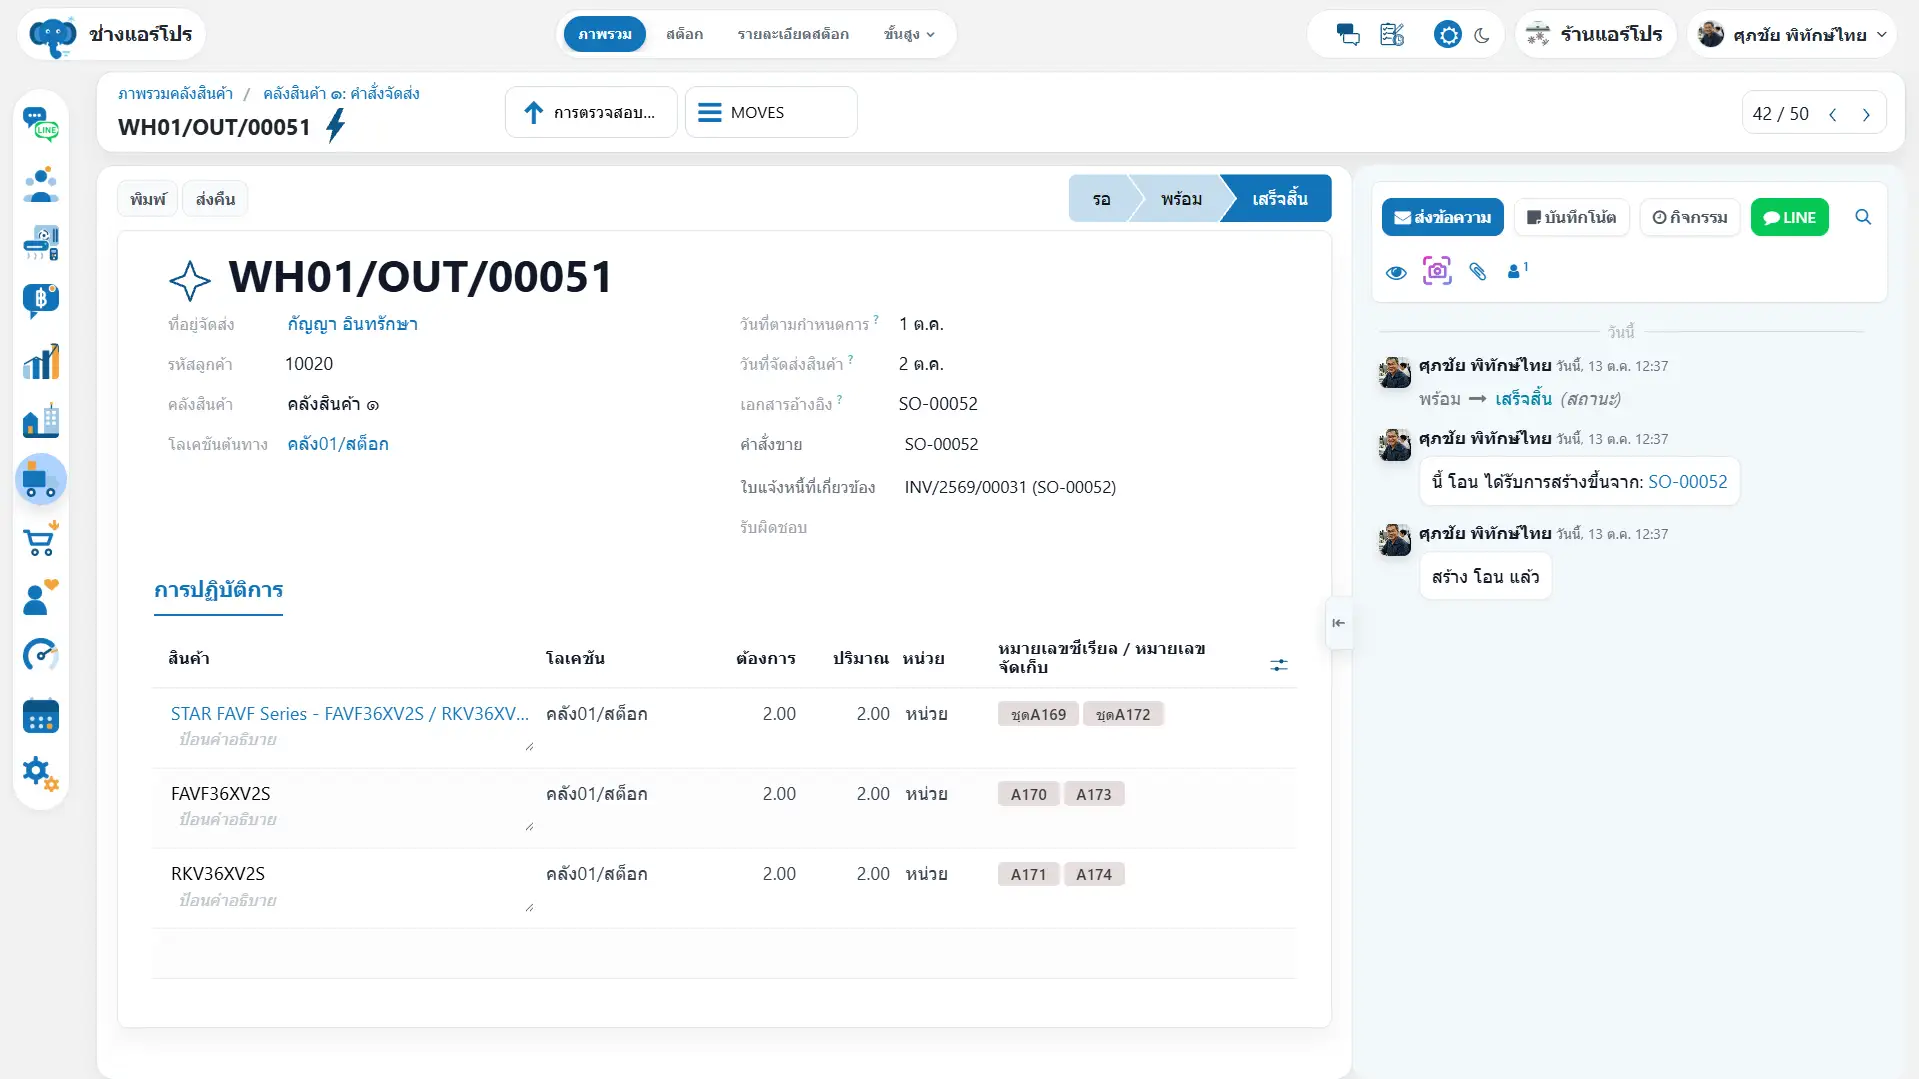Open the ร้านแอร์โปร company selector
This screenshot has width=1919, height=1079.
pos(1595,35)
